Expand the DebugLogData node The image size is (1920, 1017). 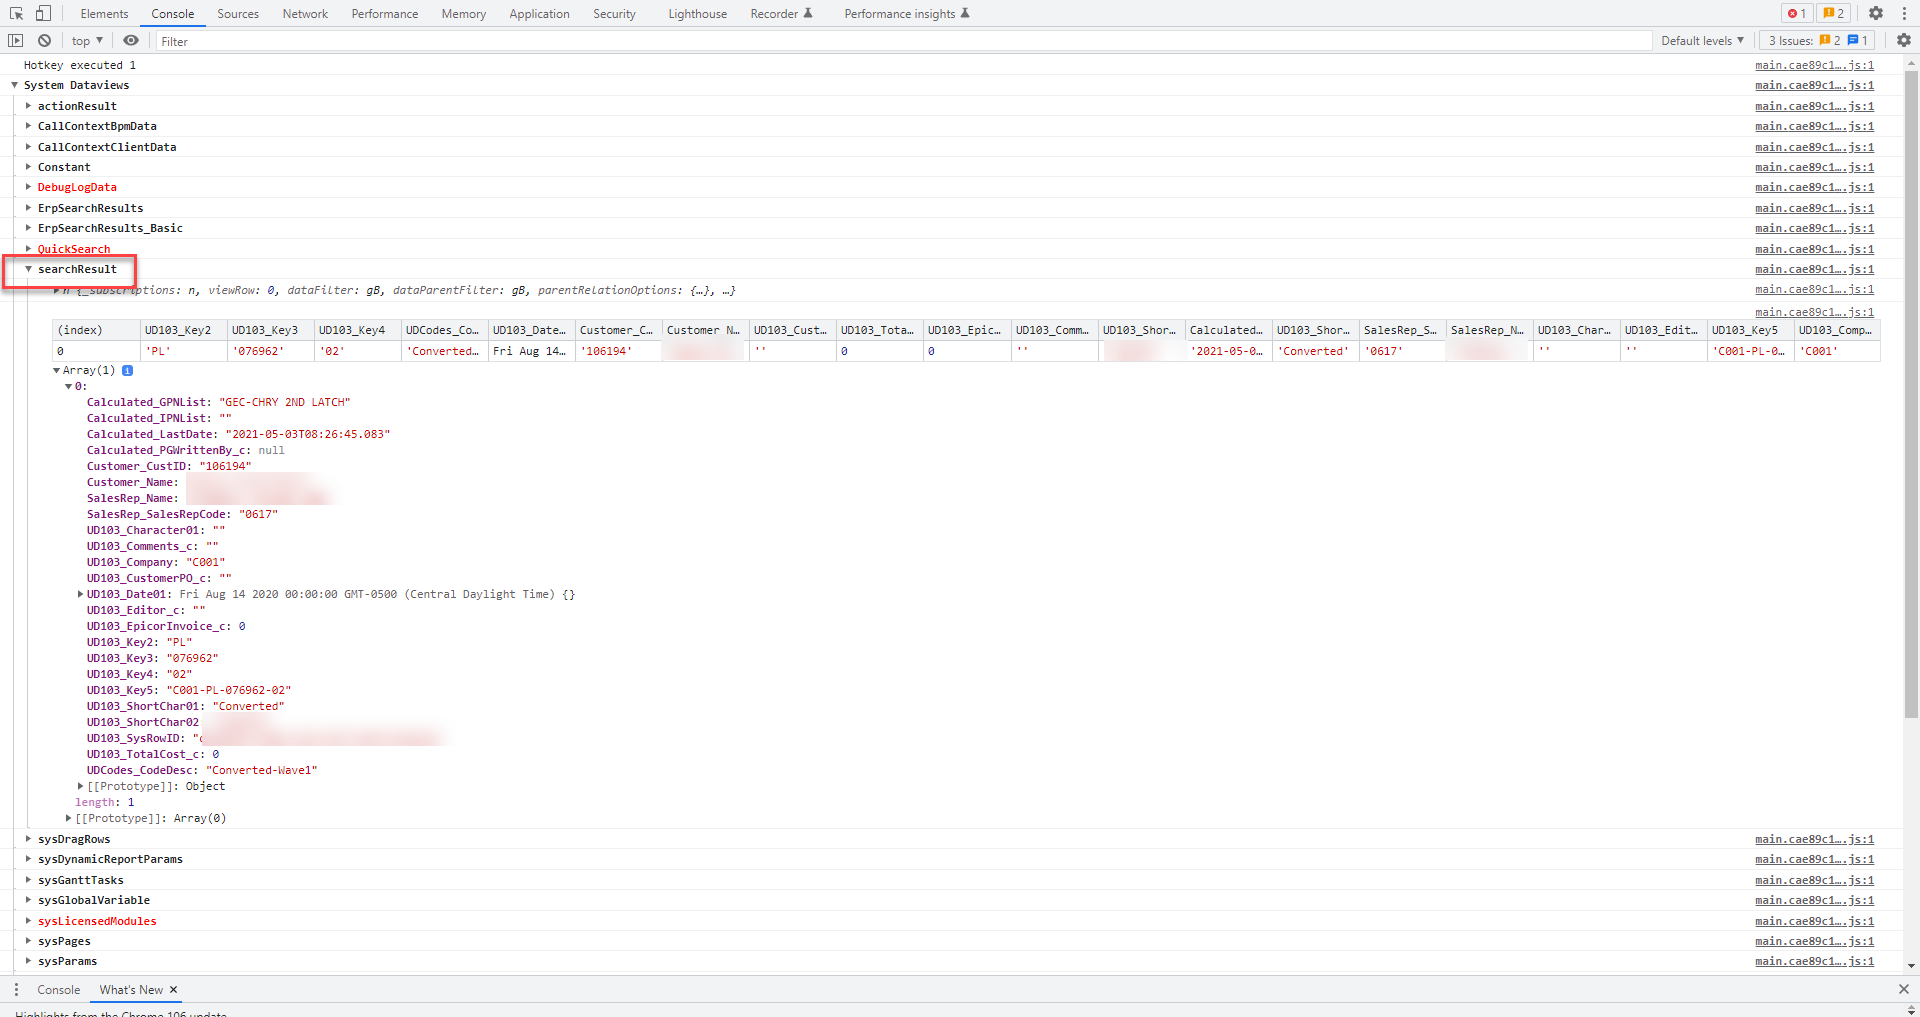click(x=29, y=188)
